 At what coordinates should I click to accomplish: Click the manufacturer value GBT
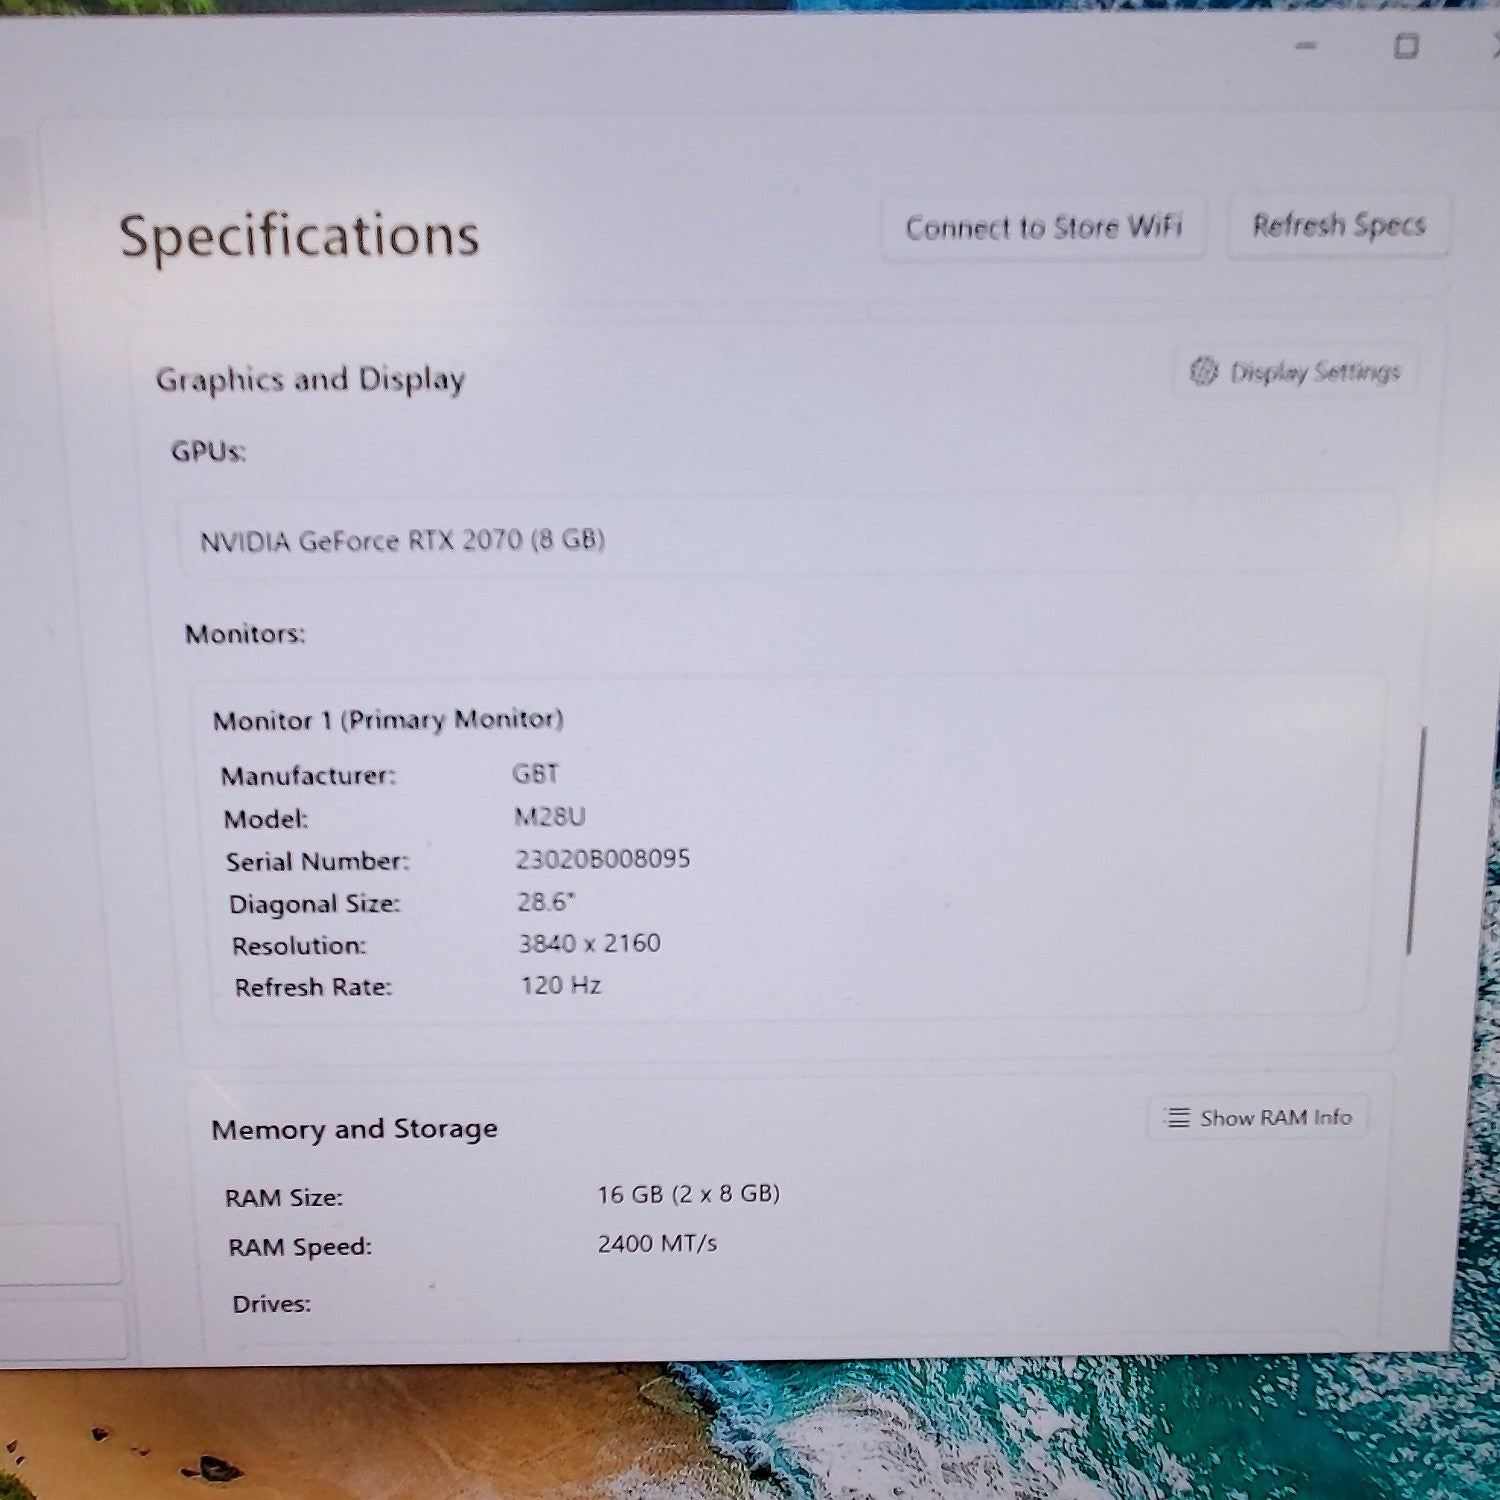tap(535, 773)
